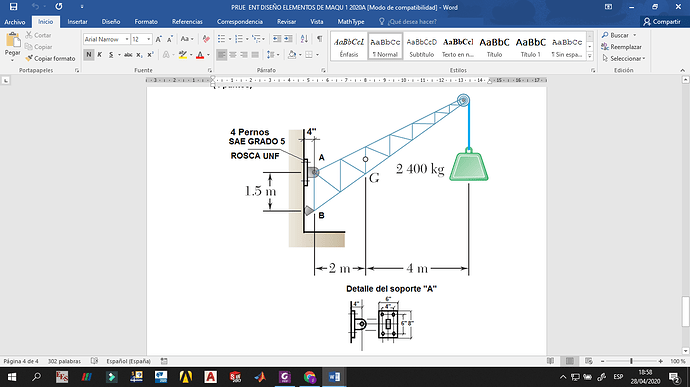
Task: Clear all formatting eraser icon
Action: (x=206, y=39)
